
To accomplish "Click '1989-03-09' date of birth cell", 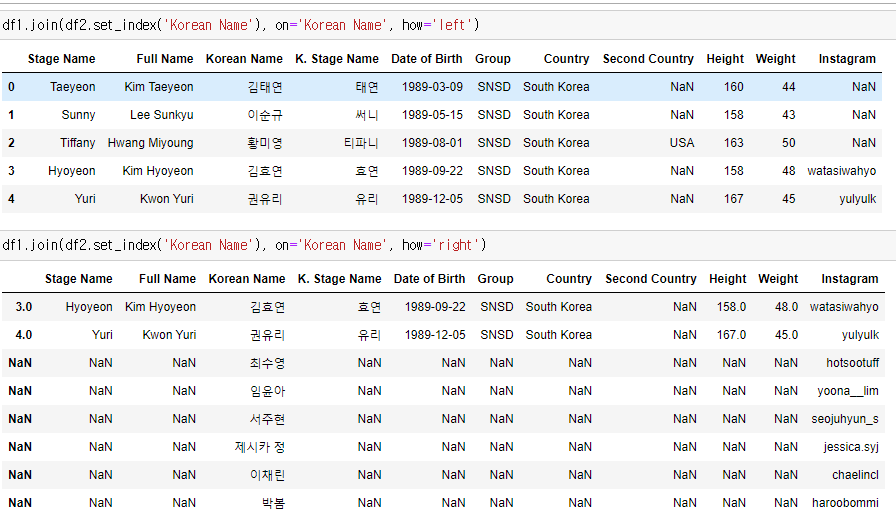I will pos(432,87).
